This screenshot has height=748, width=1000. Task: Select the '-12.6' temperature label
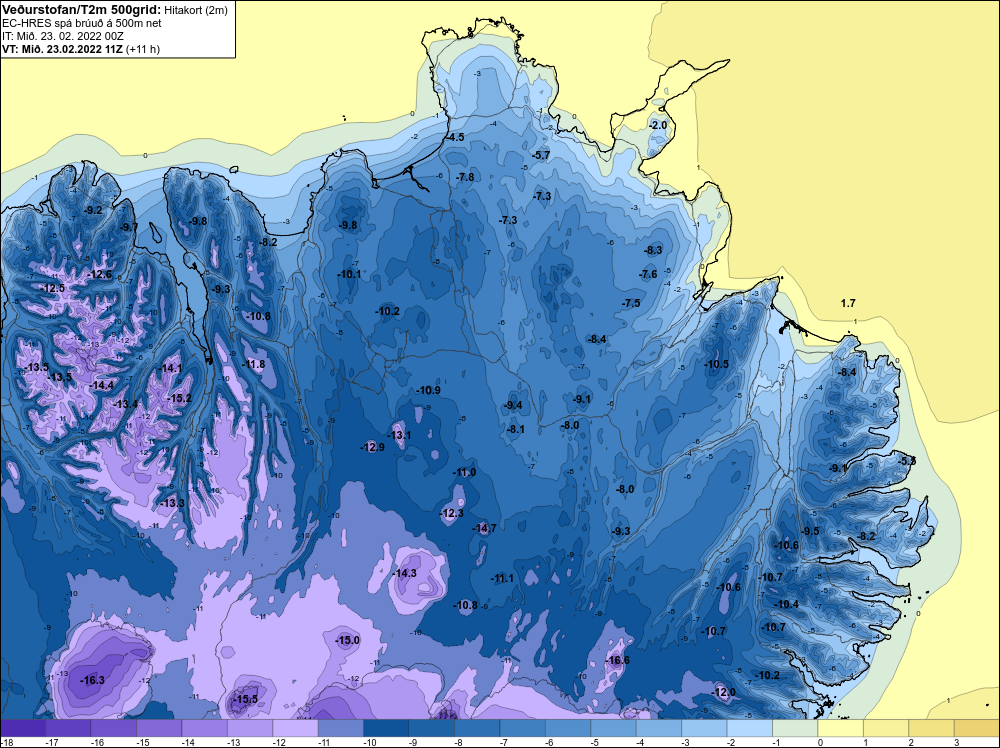click(x=100, y=274)
